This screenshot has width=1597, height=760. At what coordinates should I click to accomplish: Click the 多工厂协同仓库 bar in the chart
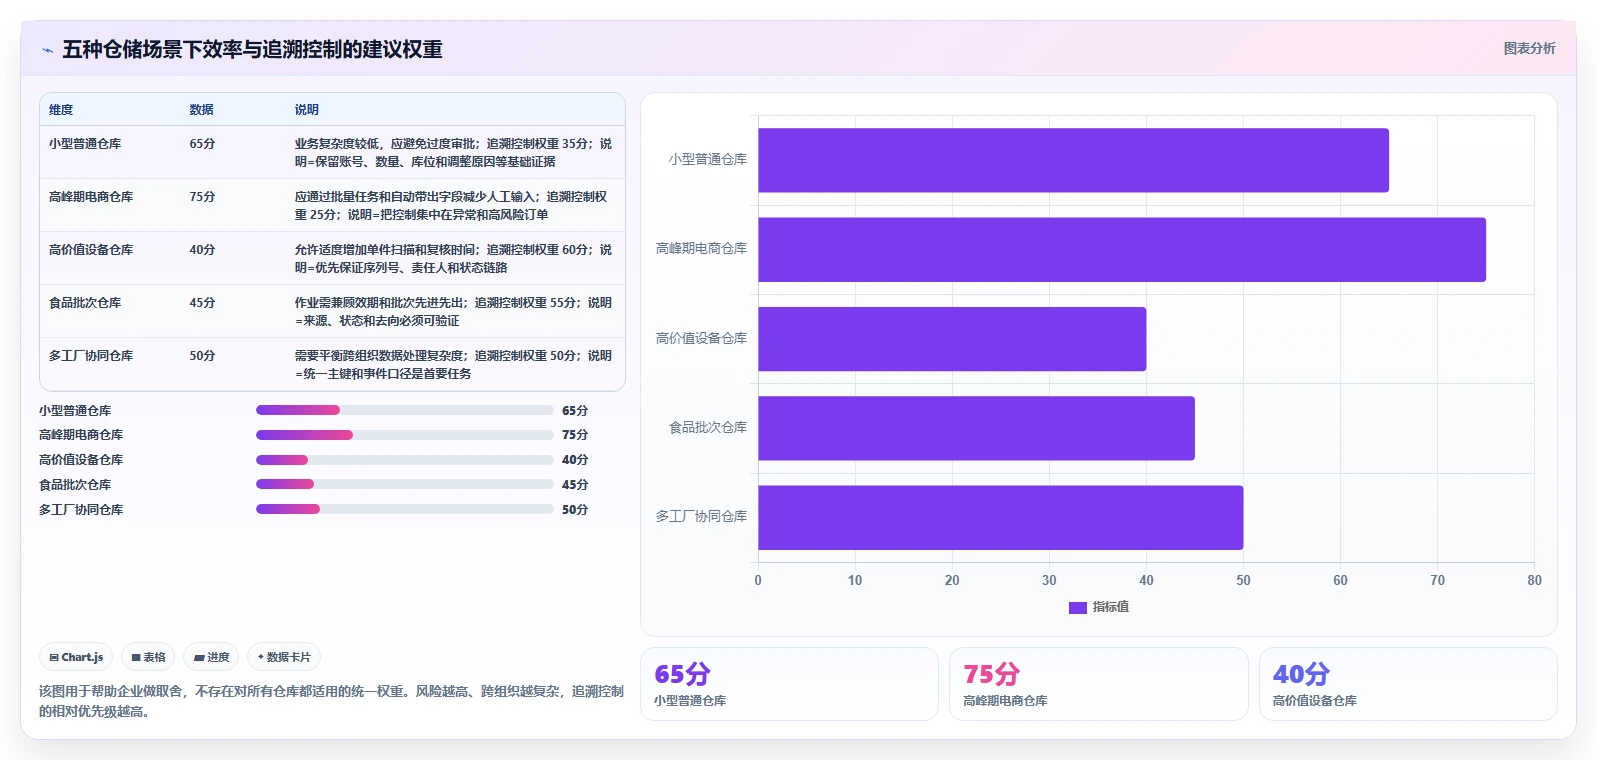click(x=1000, y=518)
